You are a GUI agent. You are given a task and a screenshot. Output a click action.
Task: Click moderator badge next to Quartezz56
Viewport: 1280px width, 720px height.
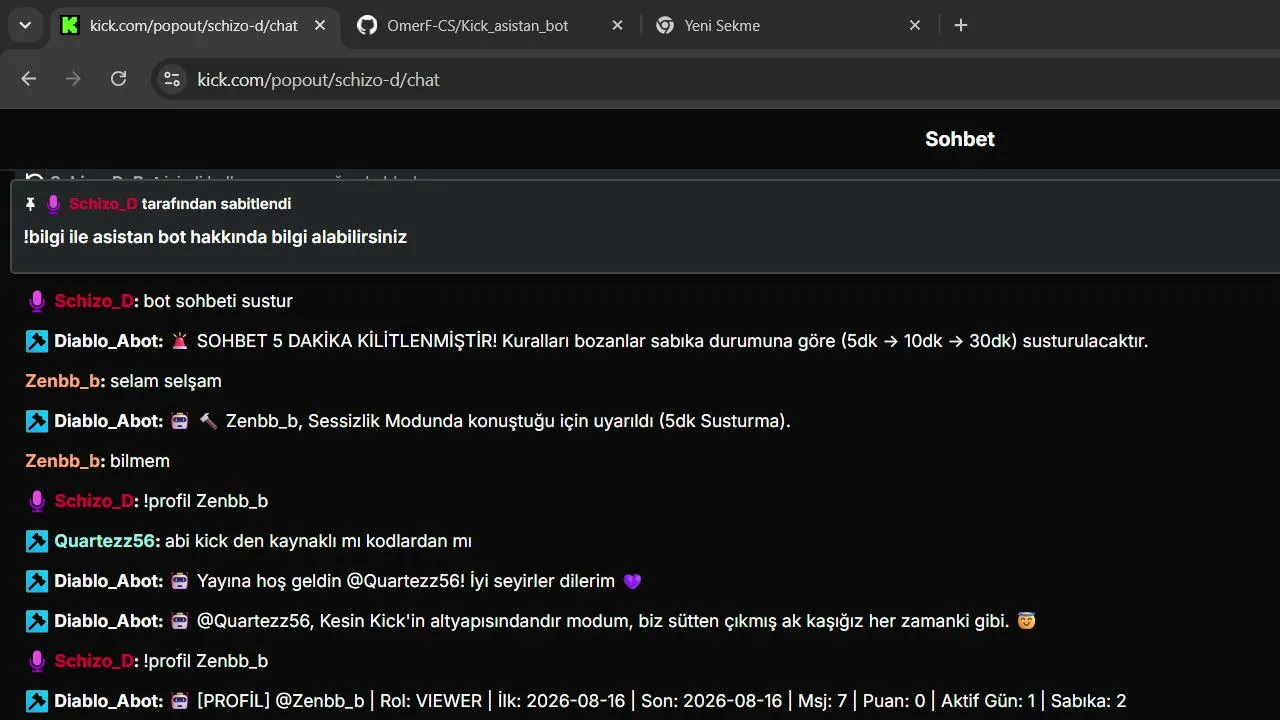point(37,541)
